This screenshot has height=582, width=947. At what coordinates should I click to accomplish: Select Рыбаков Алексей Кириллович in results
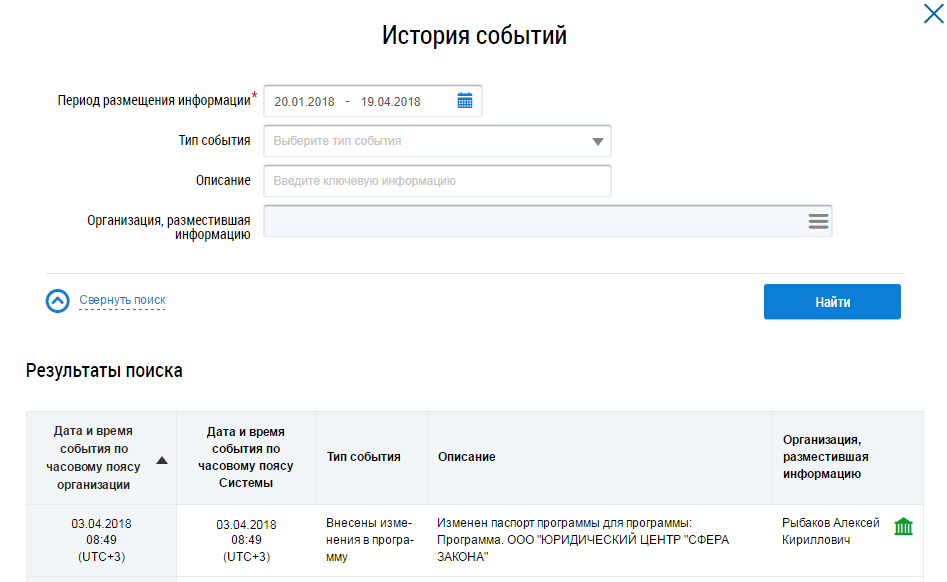pos(831,532)
